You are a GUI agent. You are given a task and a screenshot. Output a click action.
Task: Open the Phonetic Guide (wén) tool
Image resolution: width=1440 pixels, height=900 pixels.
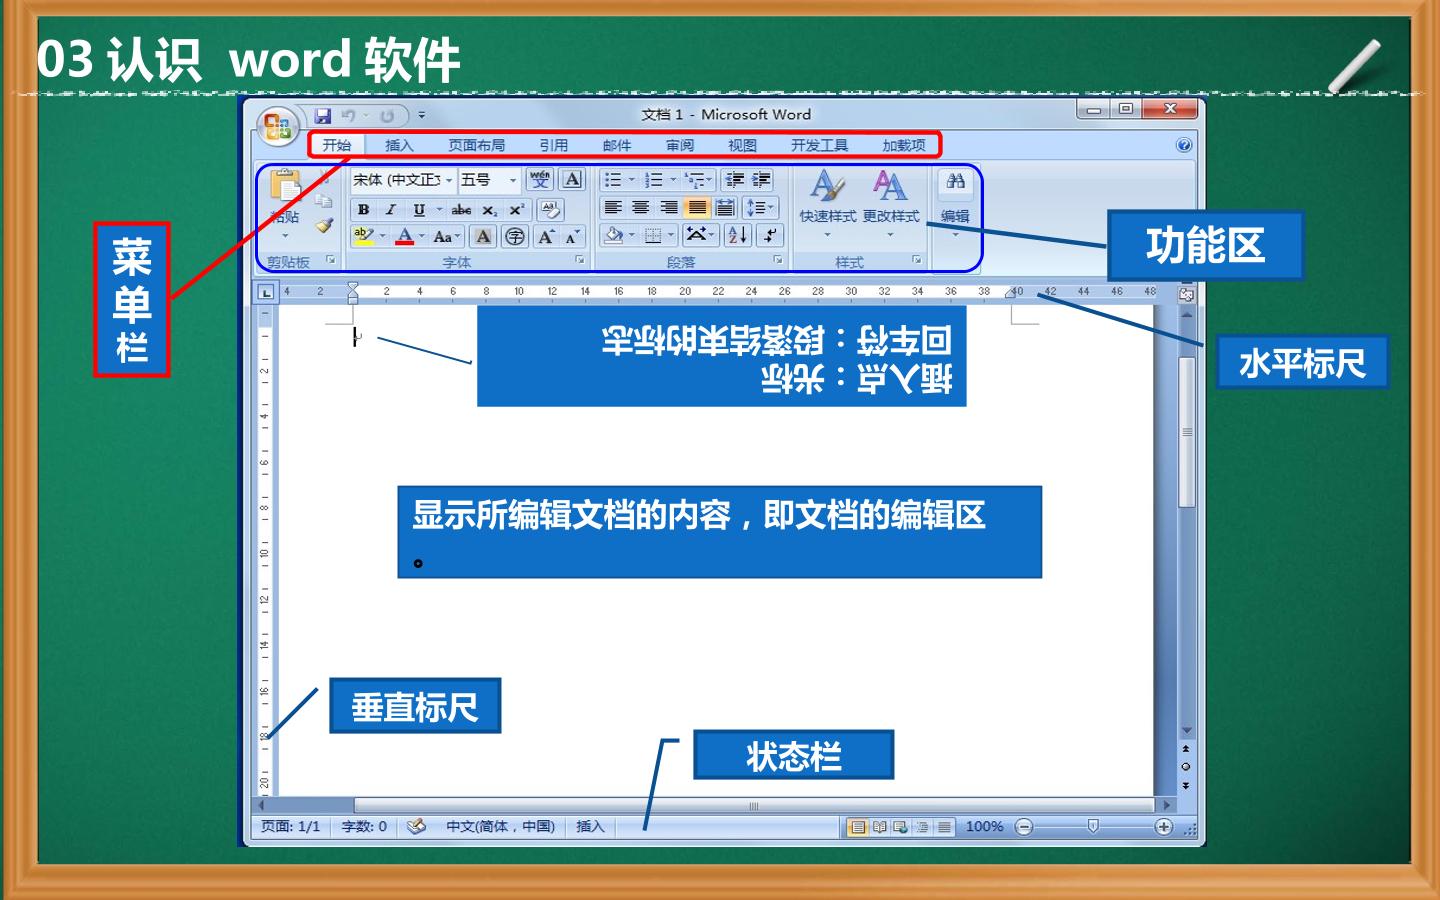click(x=540, y=180)
